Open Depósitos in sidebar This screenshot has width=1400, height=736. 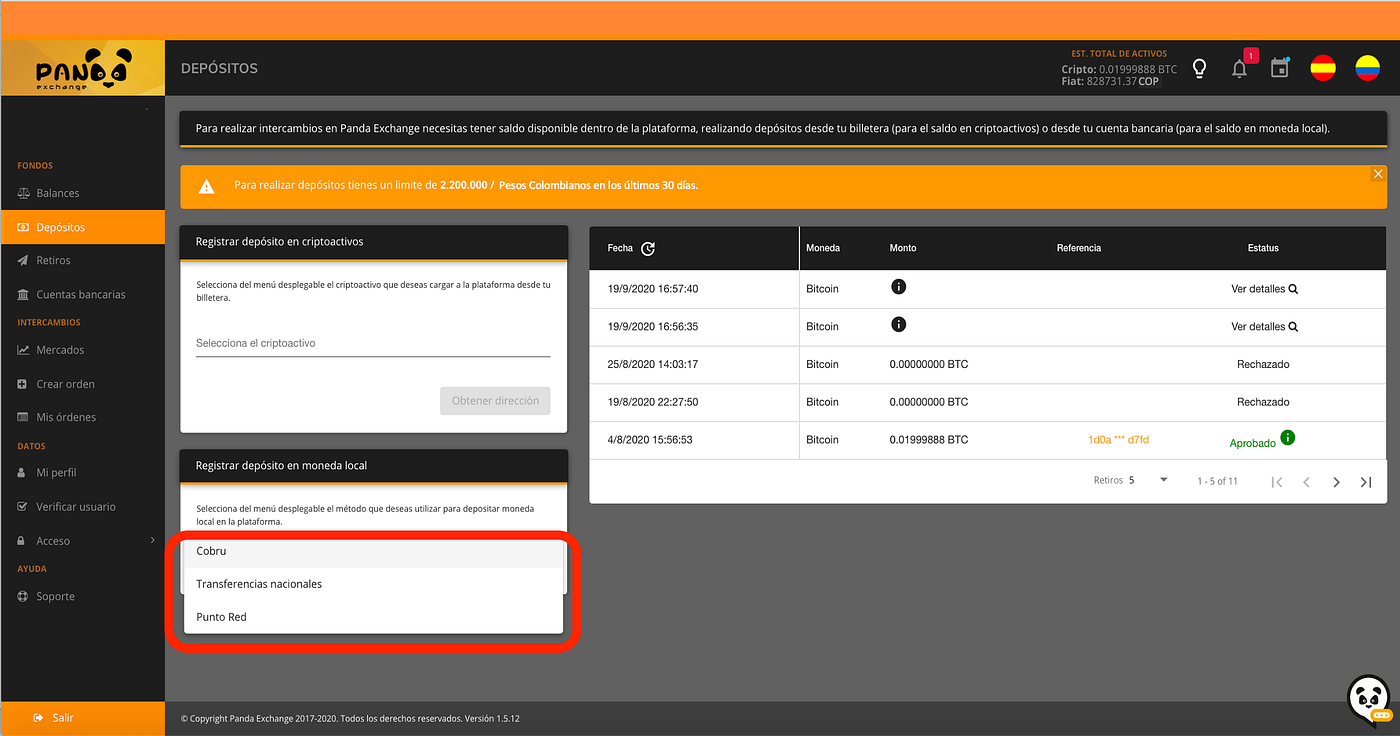[82, 227]
